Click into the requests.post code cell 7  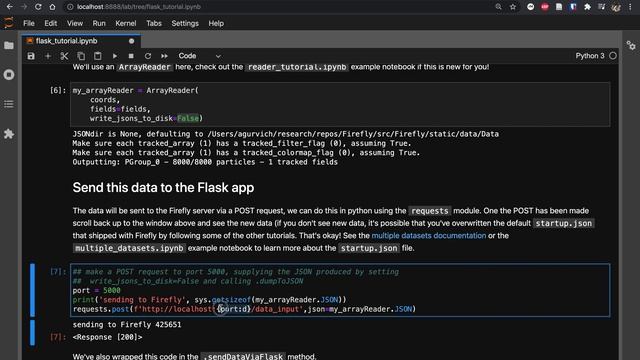(x=340, y=290)
